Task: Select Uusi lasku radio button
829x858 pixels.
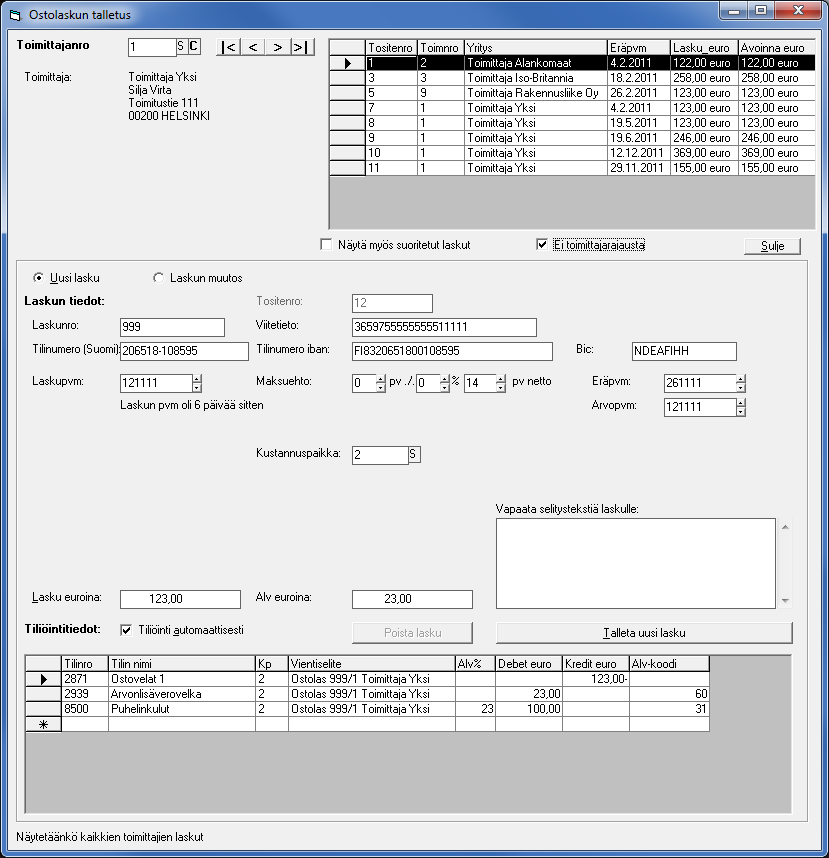Action: [x=38, y=278]
